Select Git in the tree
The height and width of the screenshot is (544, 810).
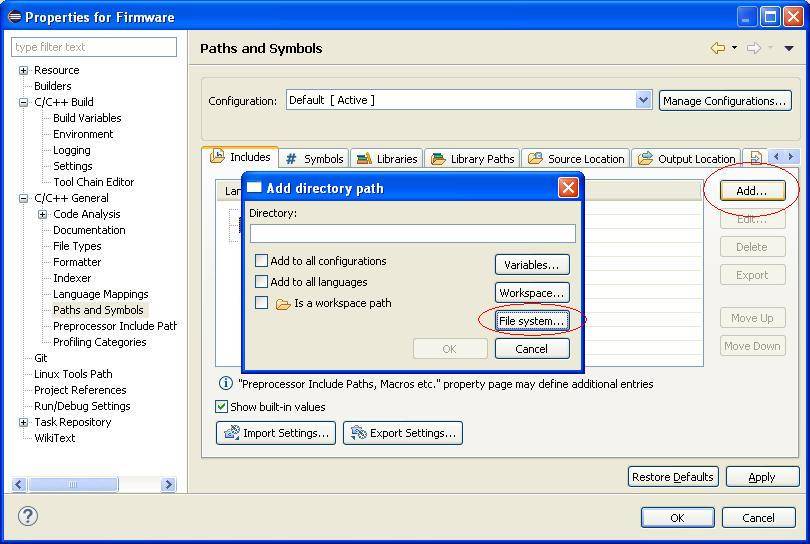click(x=41, y=359)
